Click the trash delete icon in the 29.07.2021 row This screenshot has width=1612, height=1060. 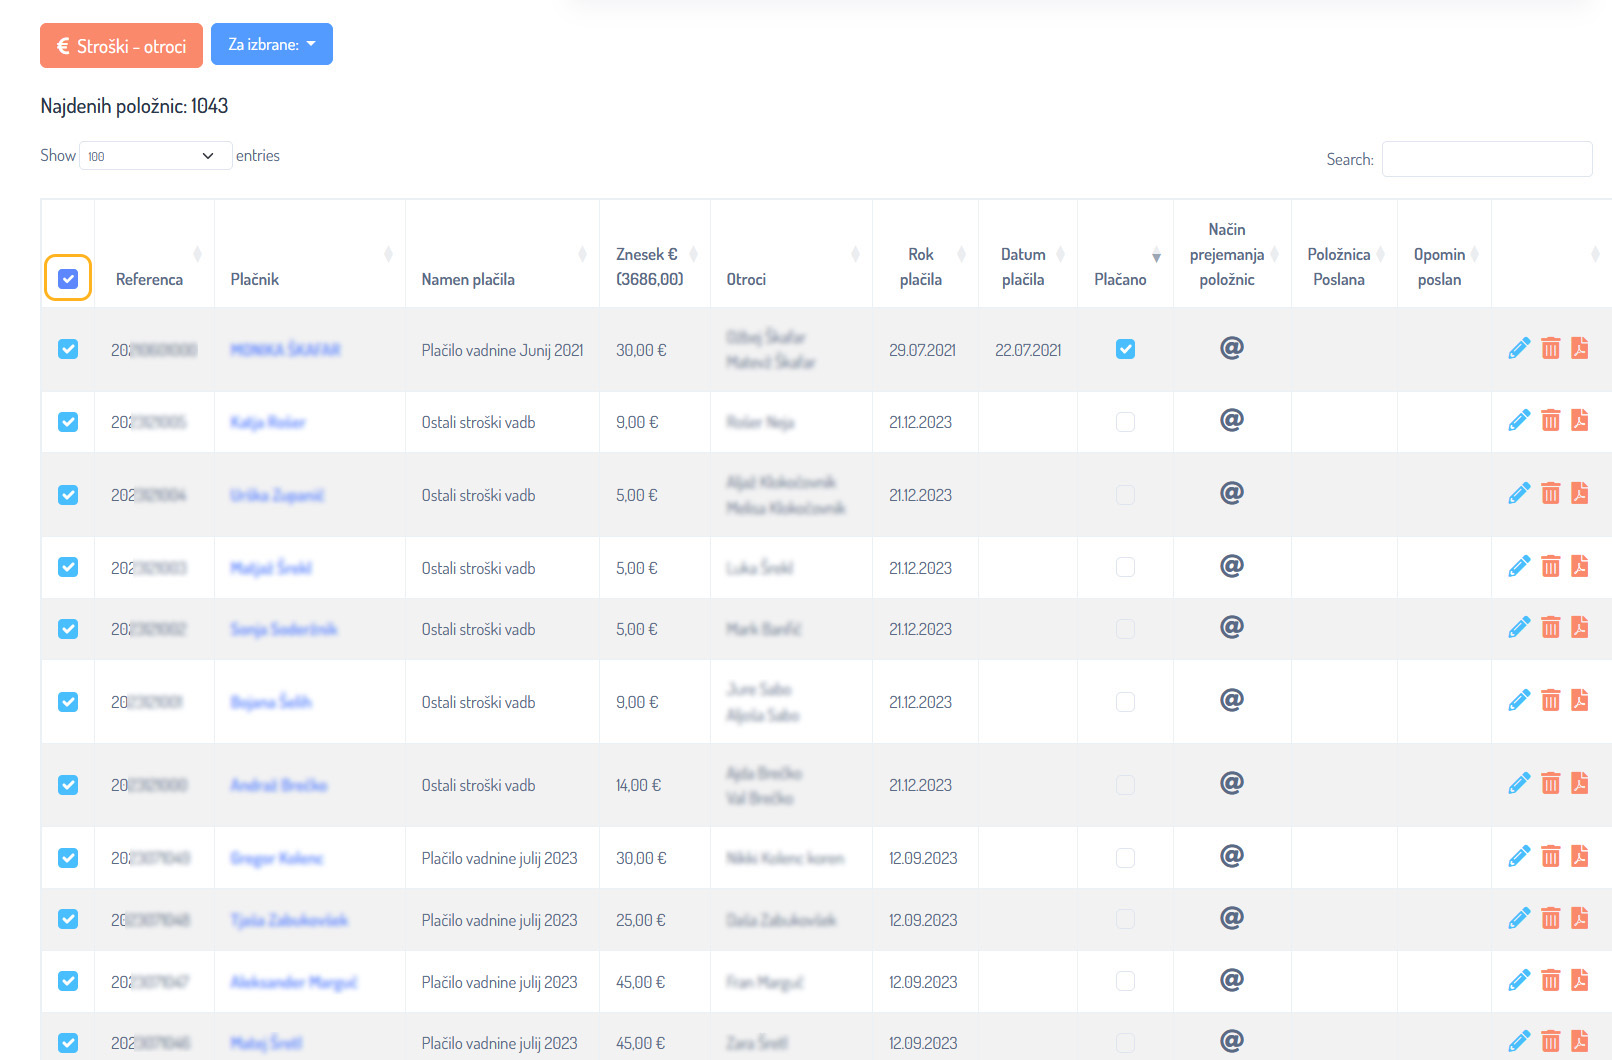tap(1550, 348)
